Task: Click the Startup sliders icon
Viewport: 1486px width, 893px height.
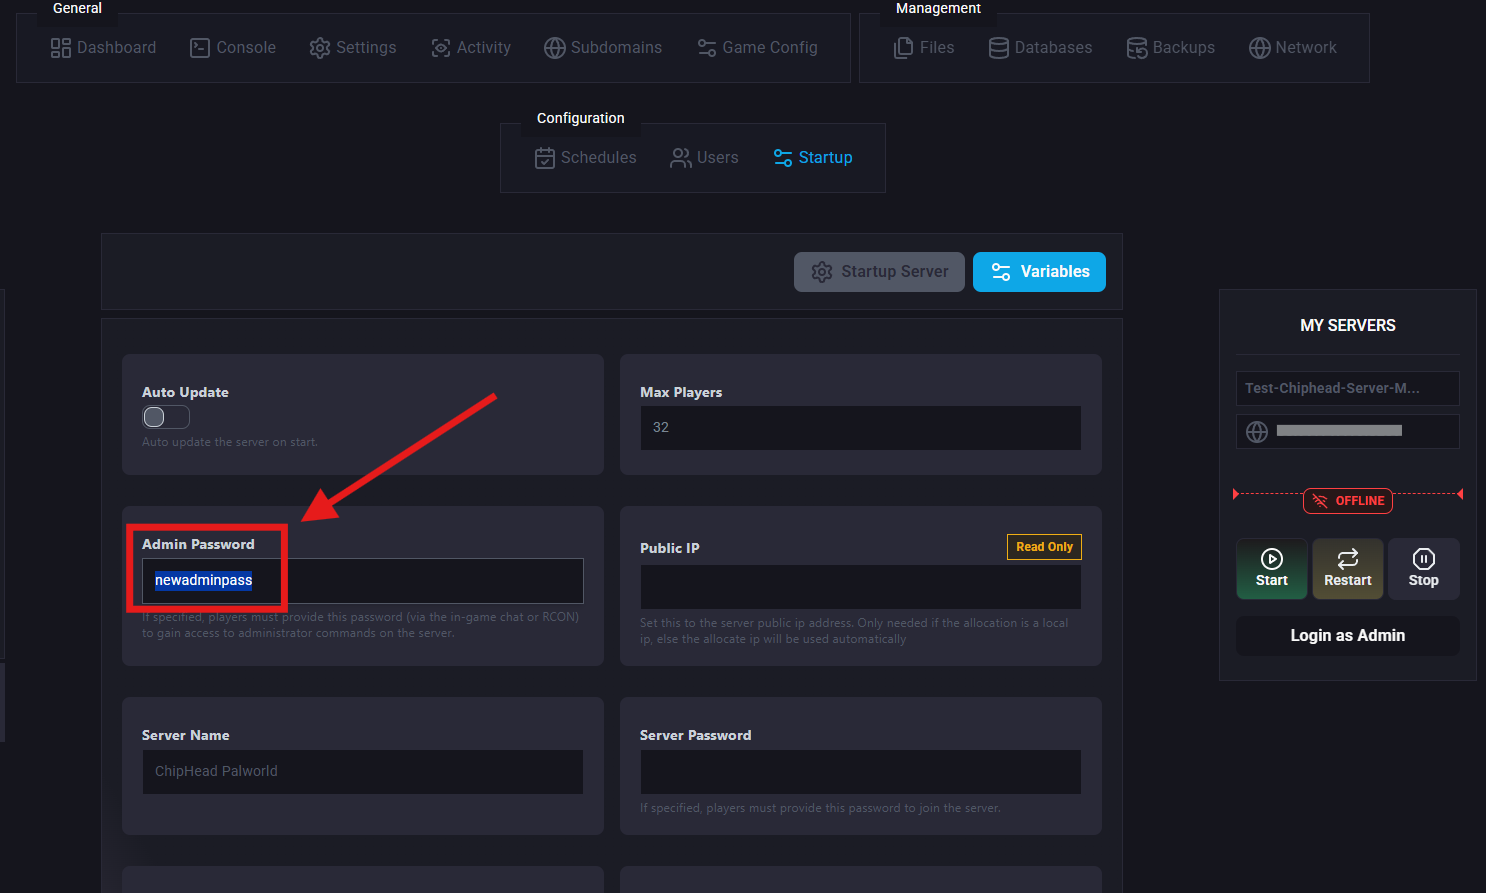Action: pos(783,158)
